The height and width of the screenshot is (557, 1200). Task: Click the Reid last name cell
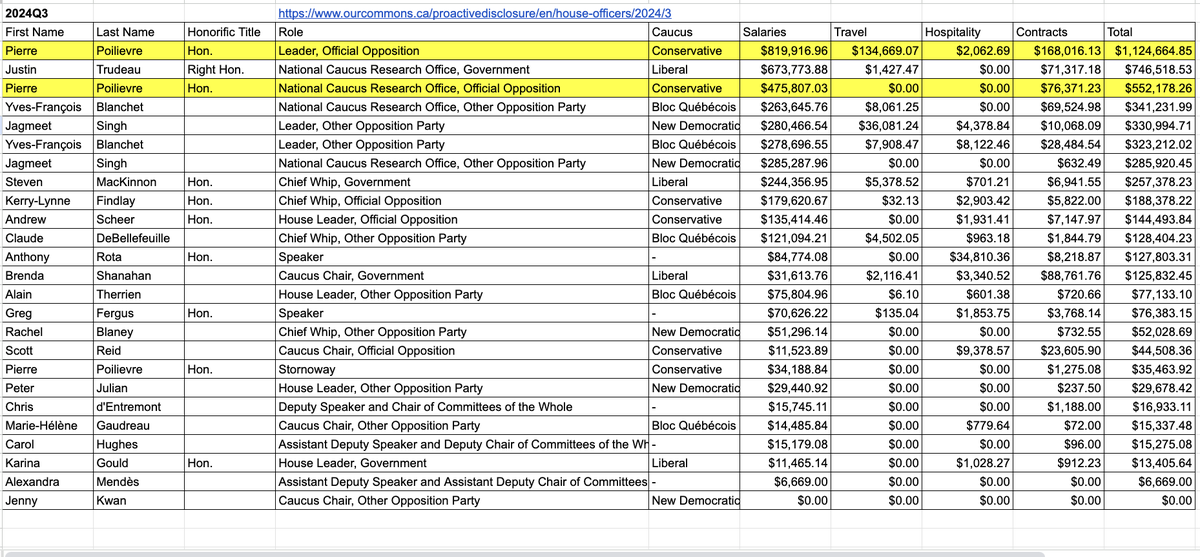(137, 351)
